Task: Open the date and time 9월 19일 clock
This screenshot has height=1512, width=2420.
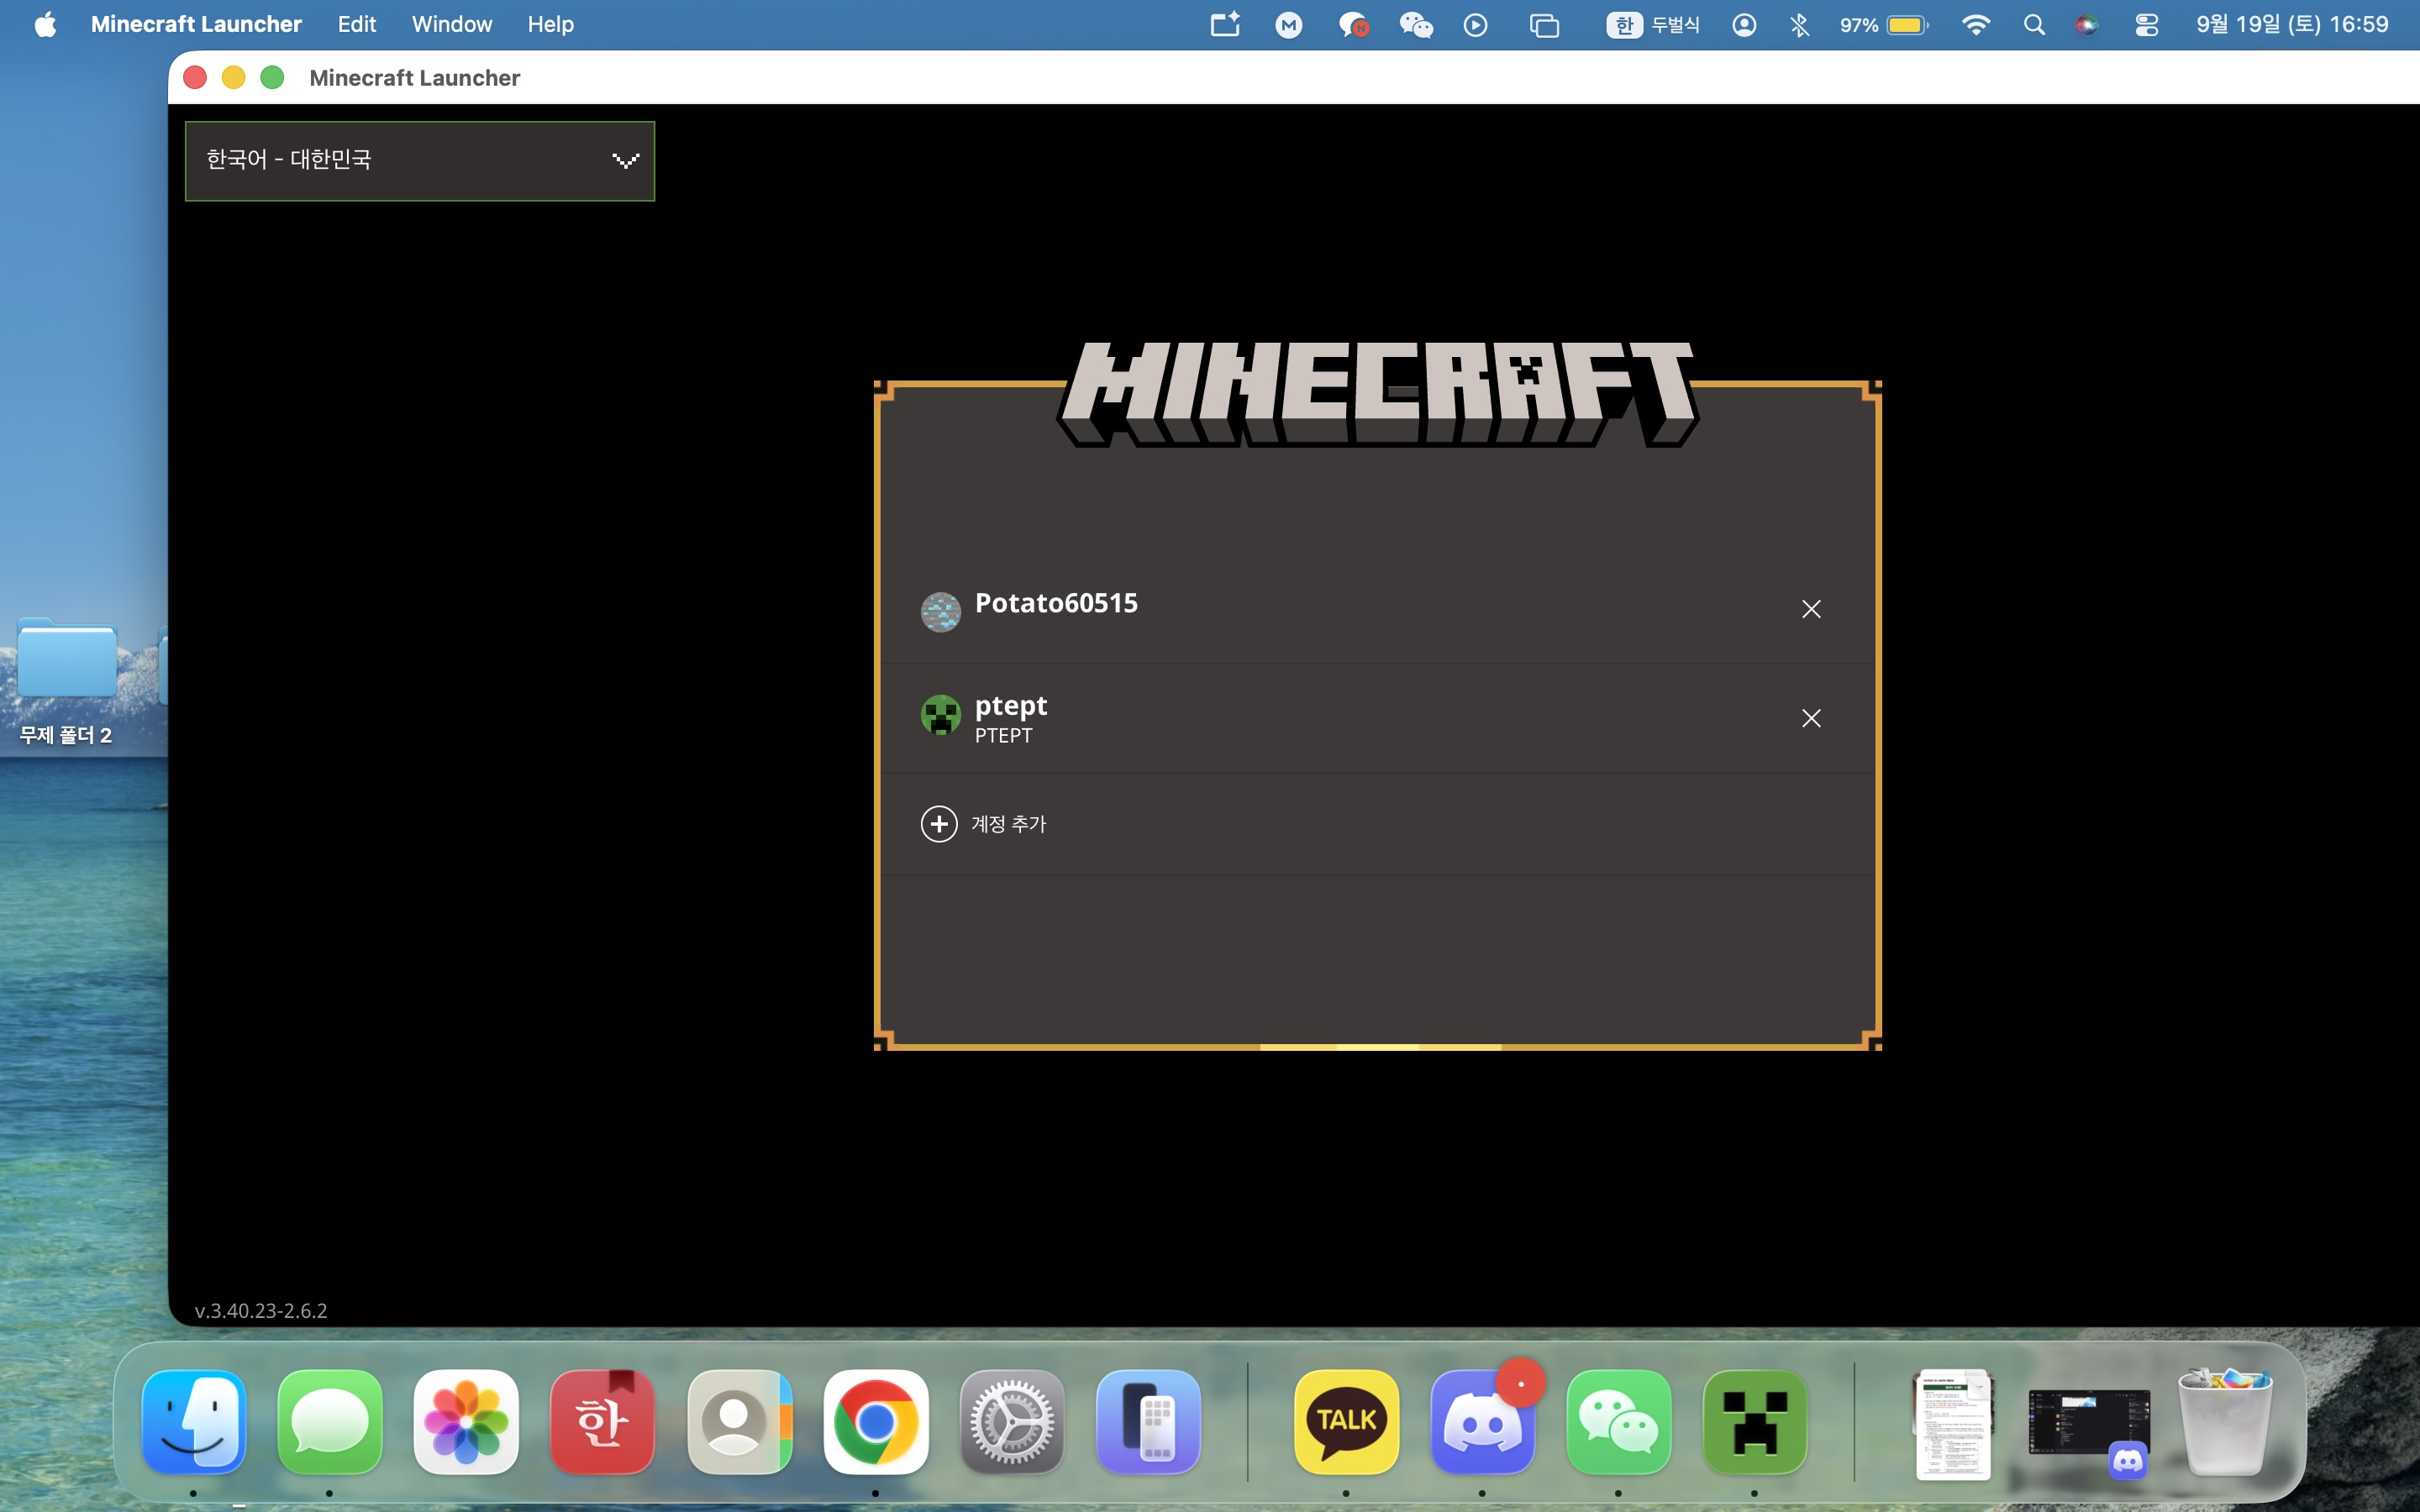Action: point(2291,25)
